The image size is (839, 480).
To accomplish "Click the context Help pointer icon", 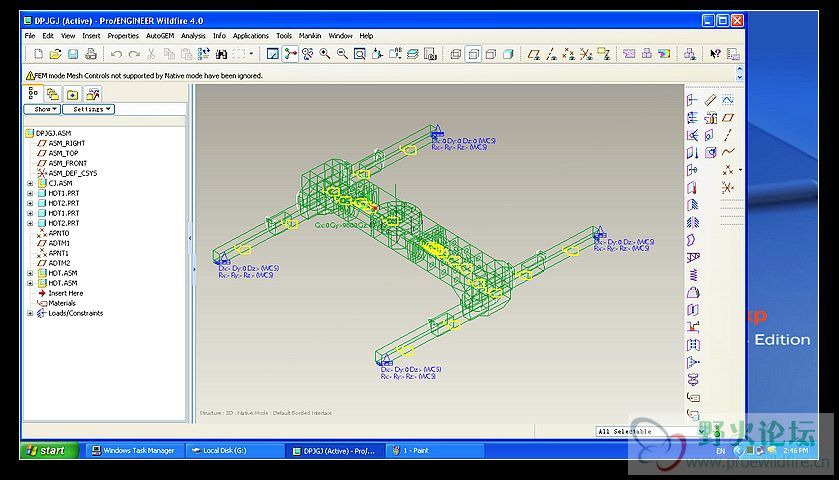I will point(715,54).
